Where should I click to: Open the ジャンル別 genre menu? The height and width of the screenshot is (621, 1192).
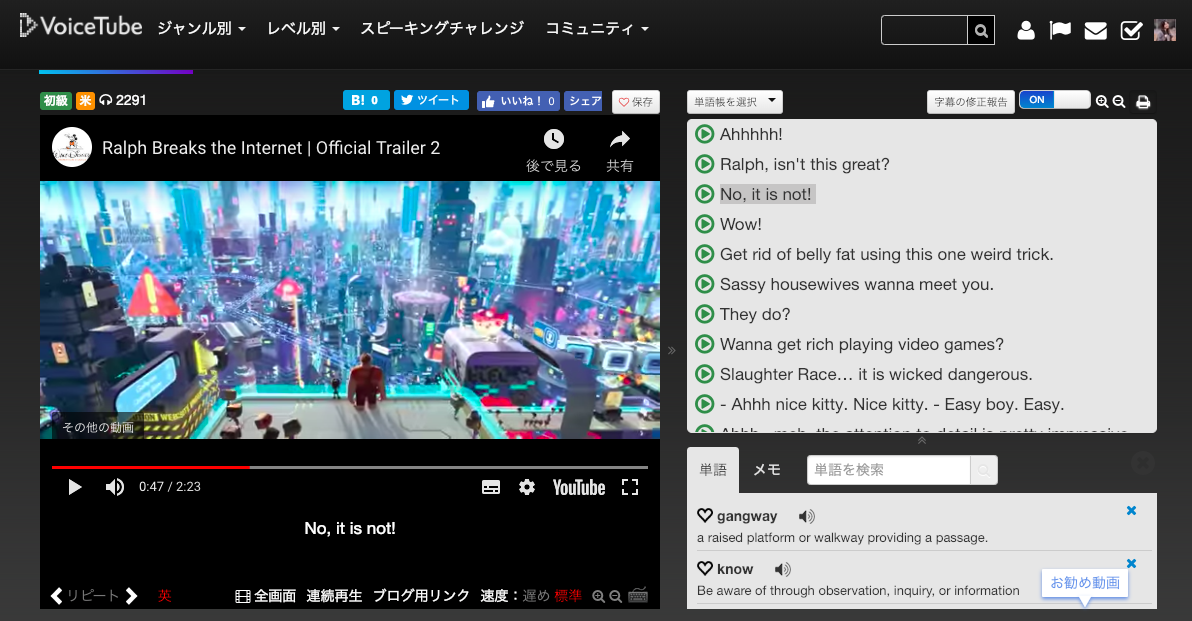(201, 28)
